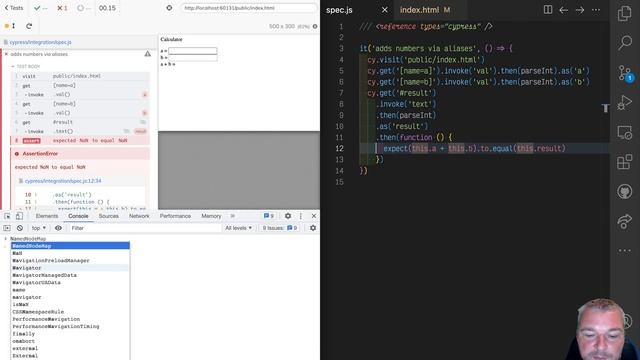This screenshot has width=640, height=360.
Task: Select the invoke .text() command row
Action: tap(80, 131)
